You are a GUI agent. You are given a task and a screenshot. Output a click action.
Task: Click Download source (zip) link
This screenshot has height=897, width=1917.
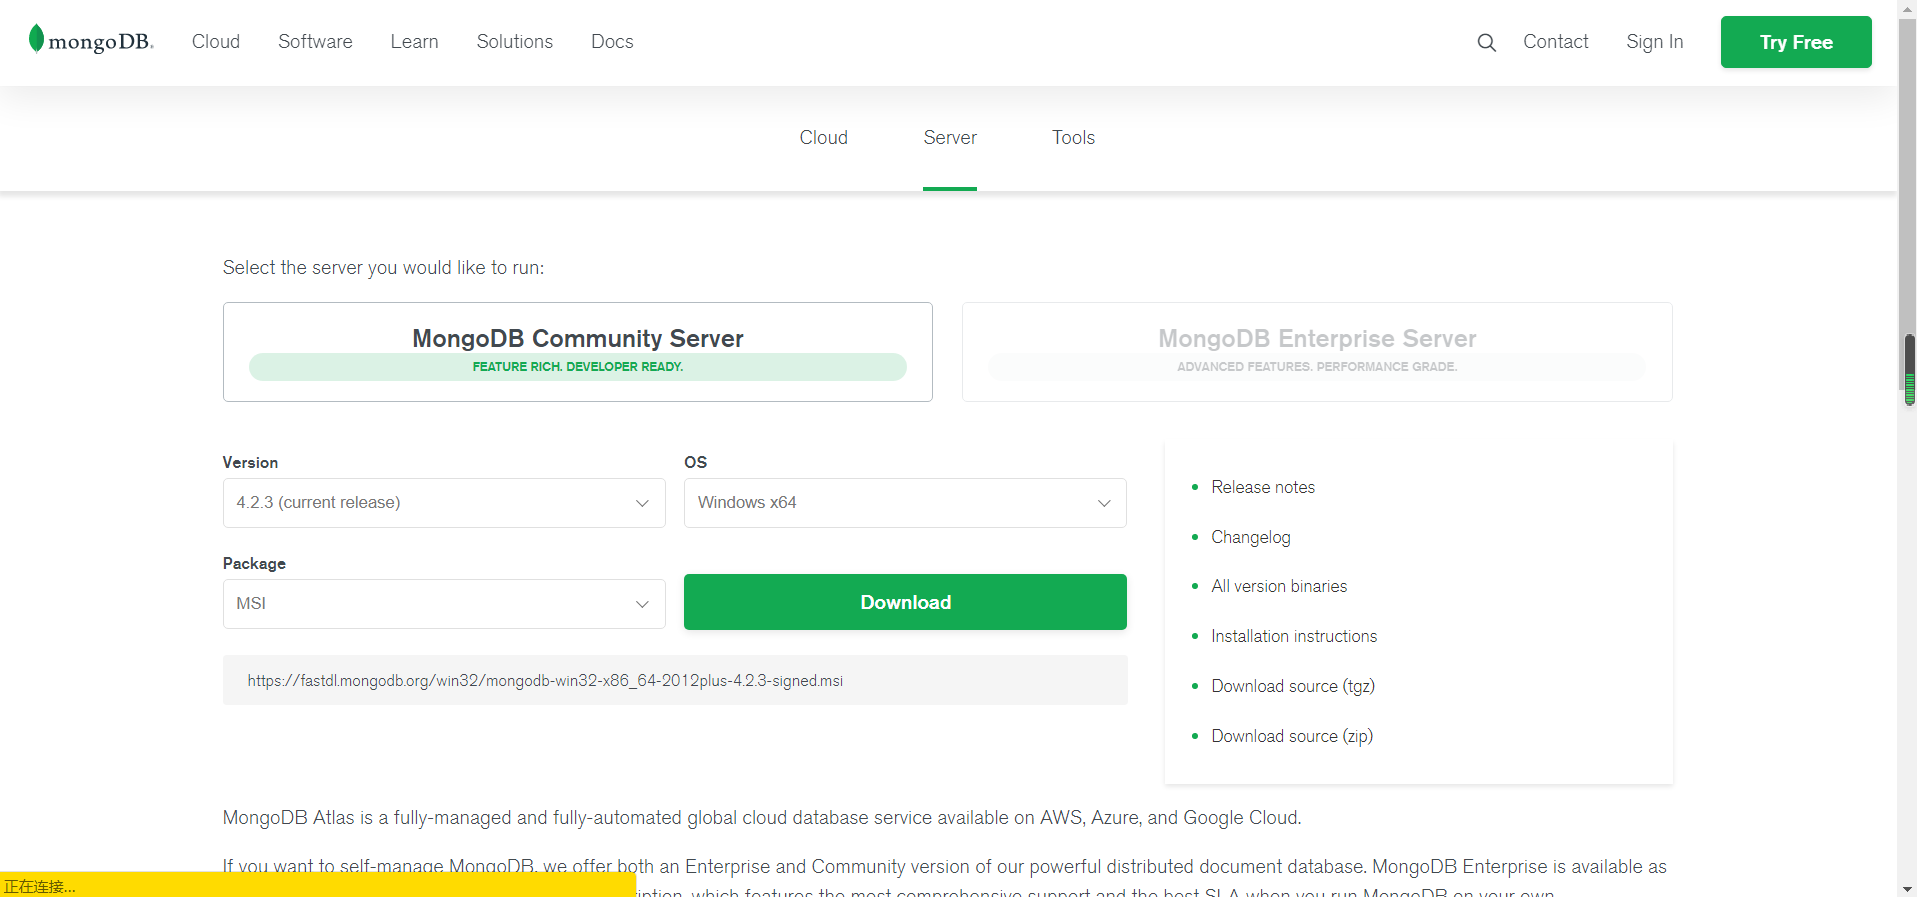(1292, 736)
